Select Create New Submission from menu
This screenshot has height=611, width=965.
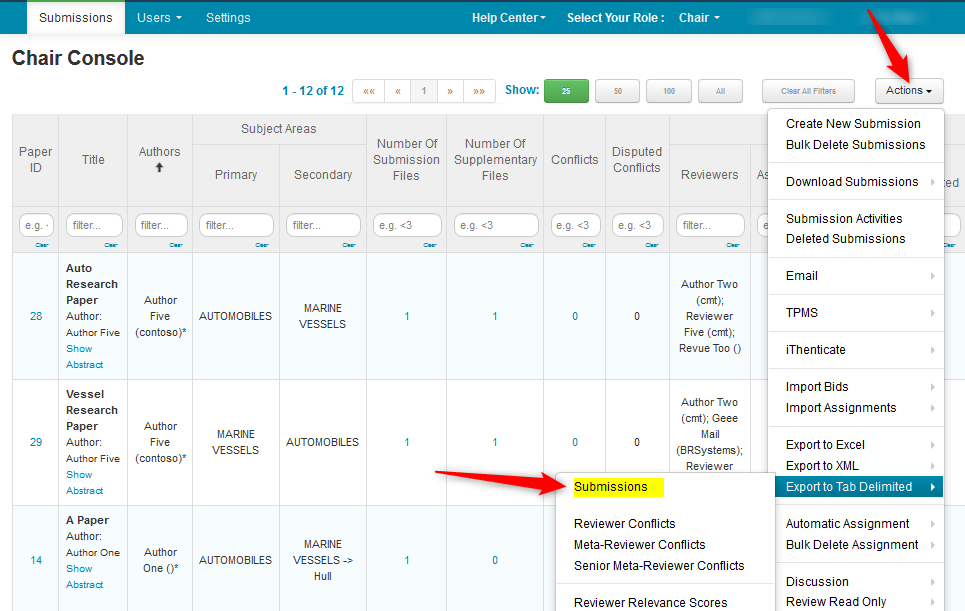[x=853, y=124]
